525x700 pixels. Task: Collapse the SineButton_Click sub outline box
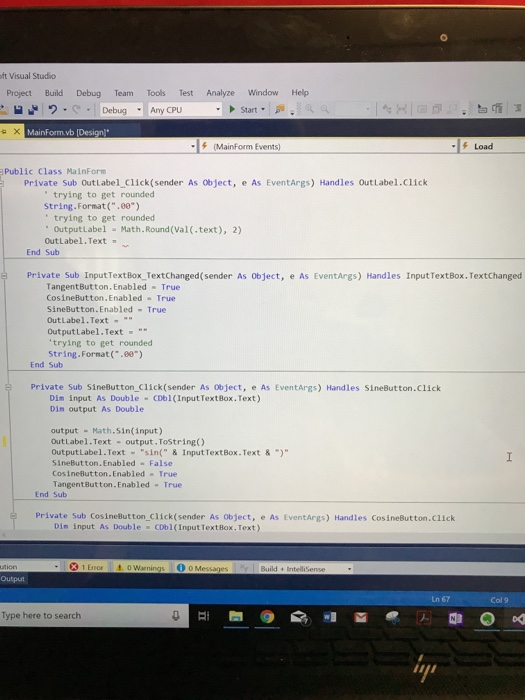[8, 387]
